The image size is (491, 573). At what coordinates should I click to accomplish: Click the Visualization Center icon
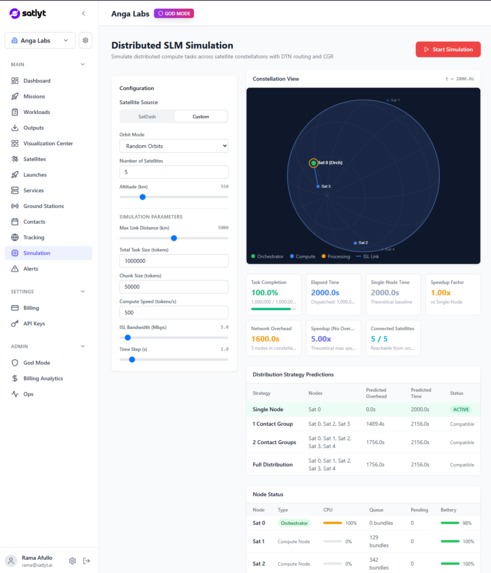[15, 143]
